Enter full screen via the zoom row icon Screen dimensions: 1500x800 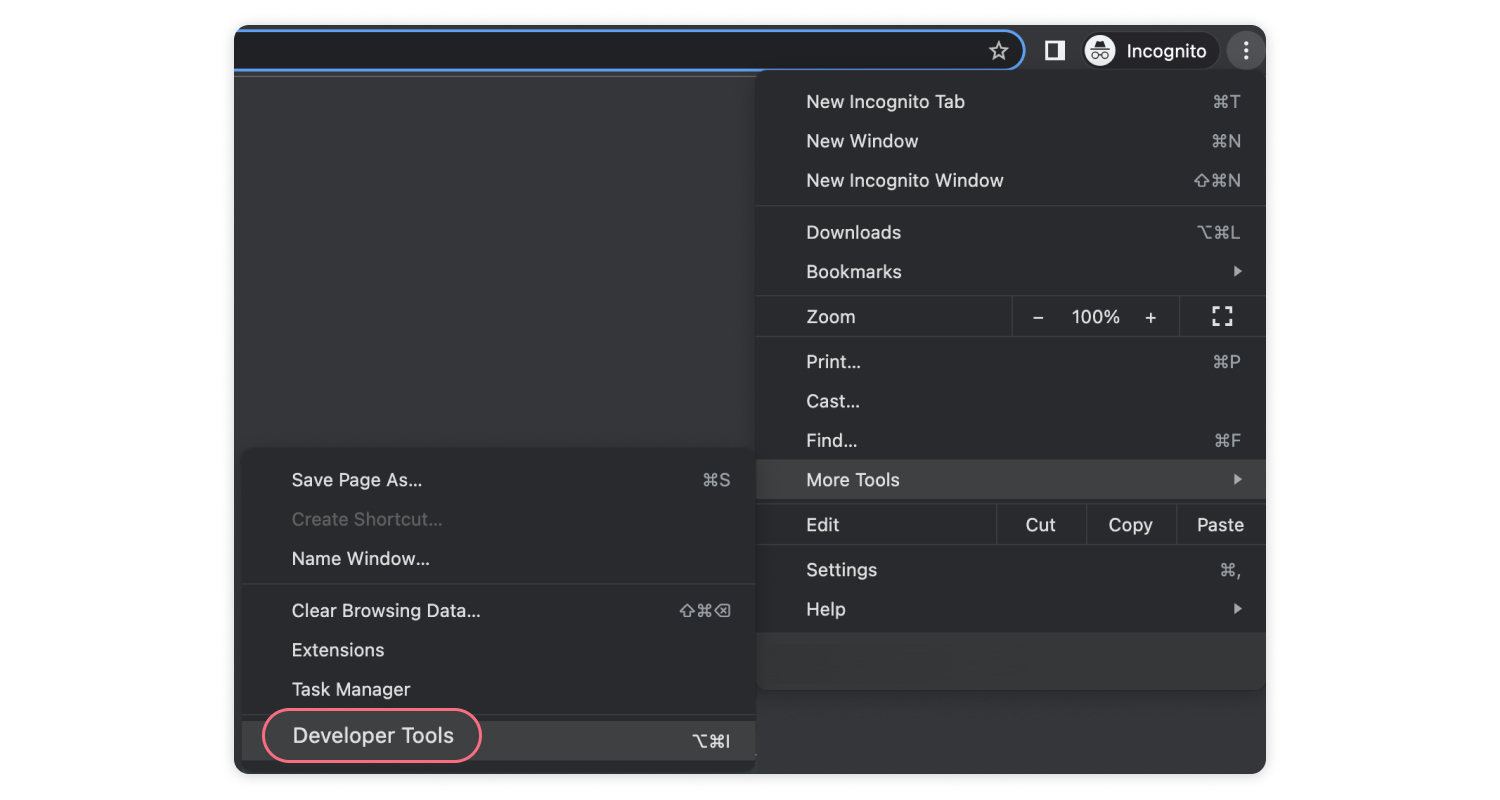click(1221, 316)
